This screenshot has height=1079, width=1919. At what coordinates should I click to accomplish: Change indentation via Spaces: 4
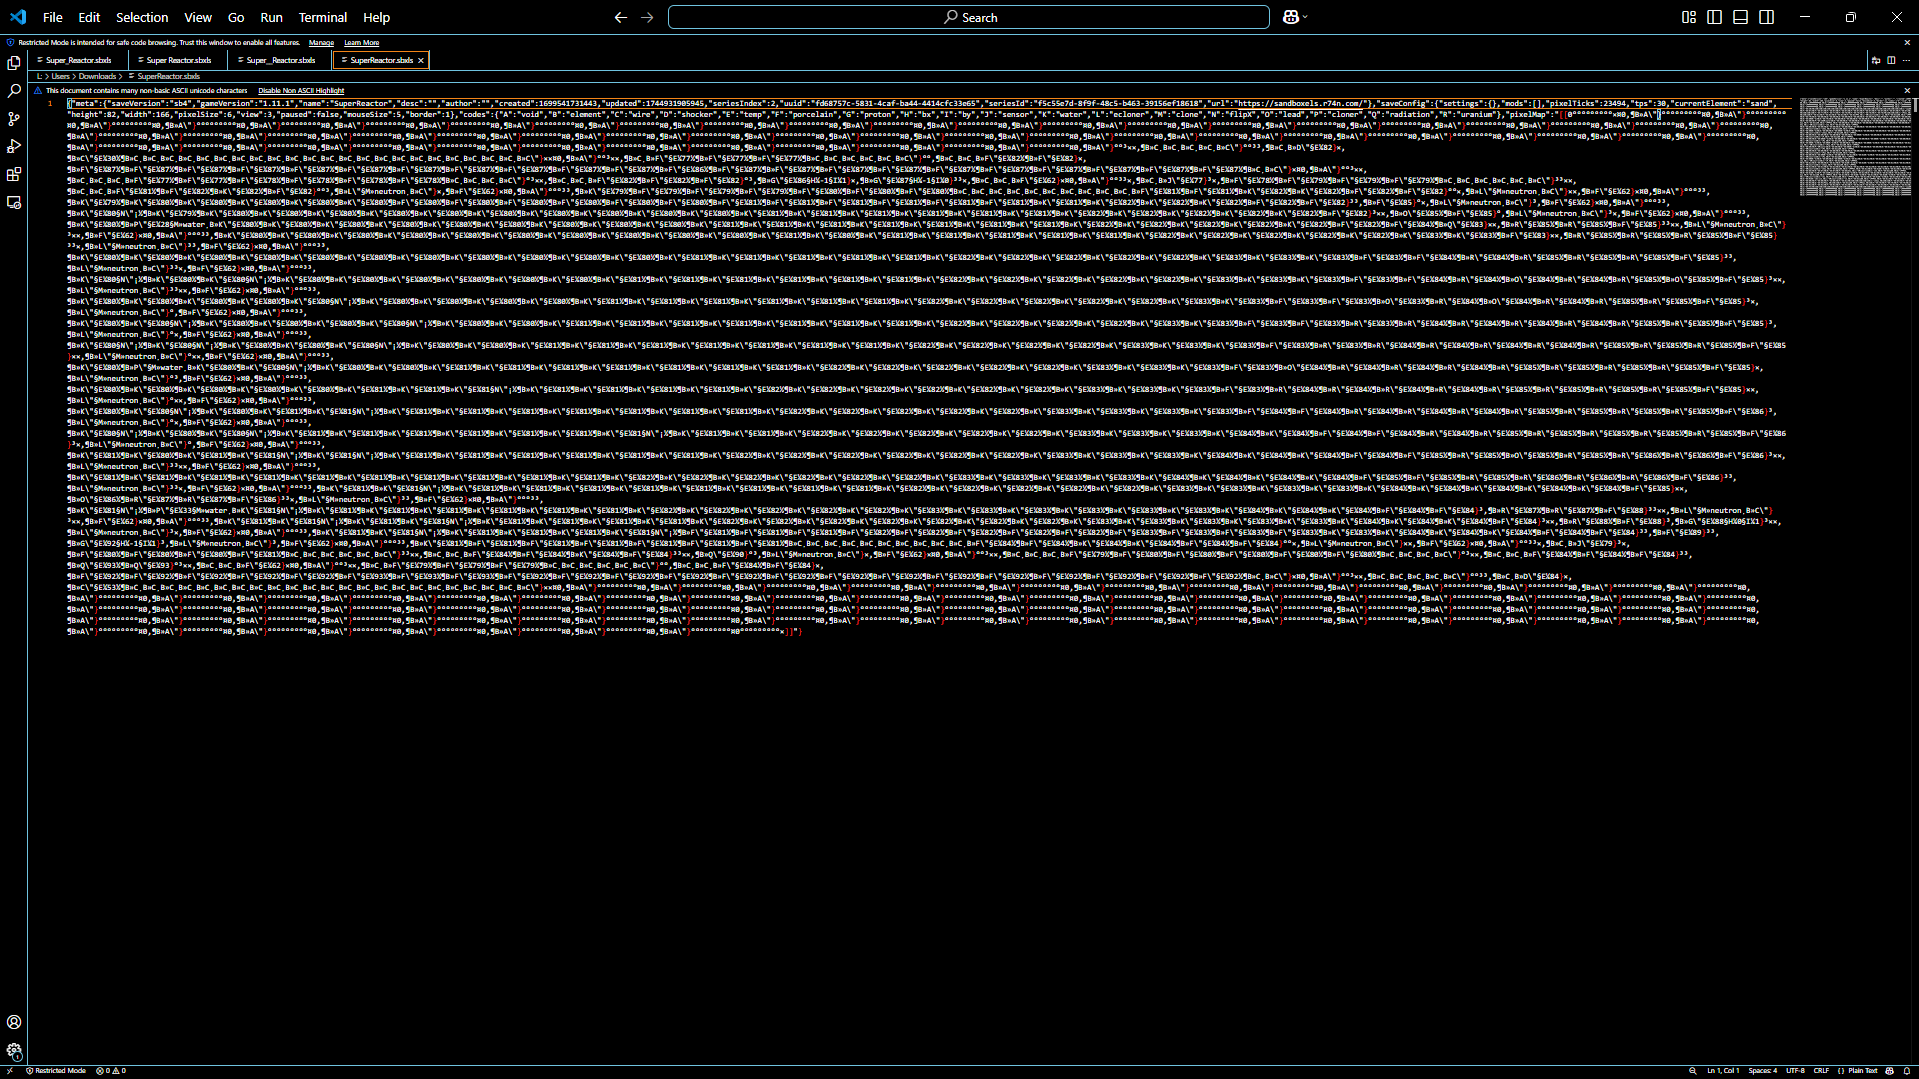[x=1763, y=1071]
